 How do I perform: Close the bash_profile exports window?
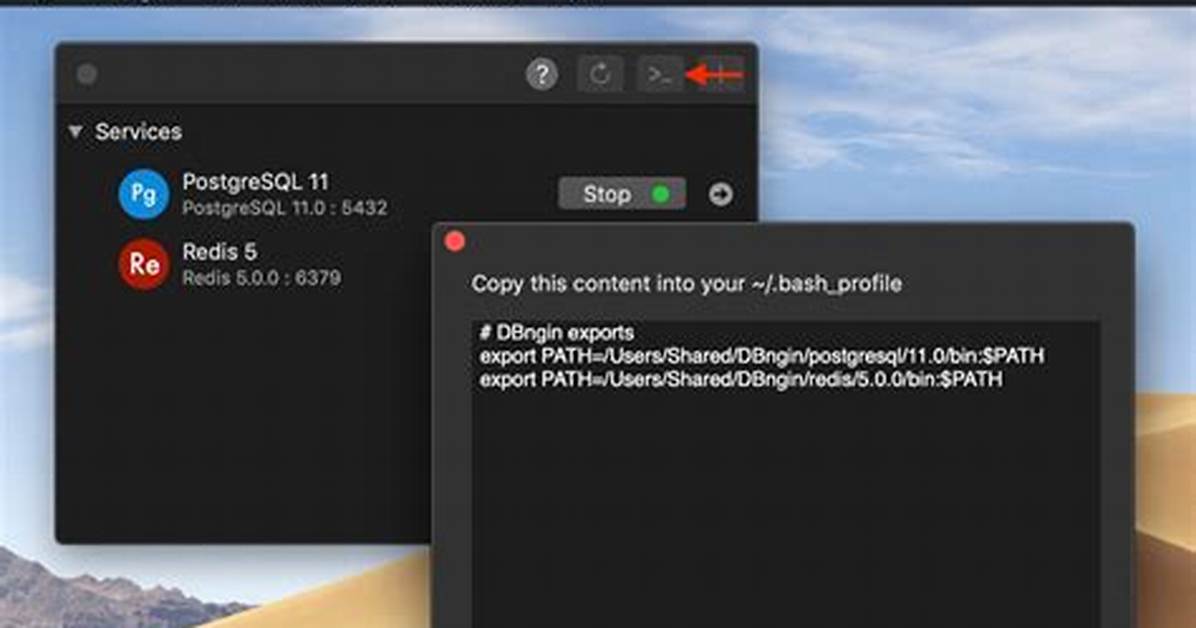click(455, 242)
